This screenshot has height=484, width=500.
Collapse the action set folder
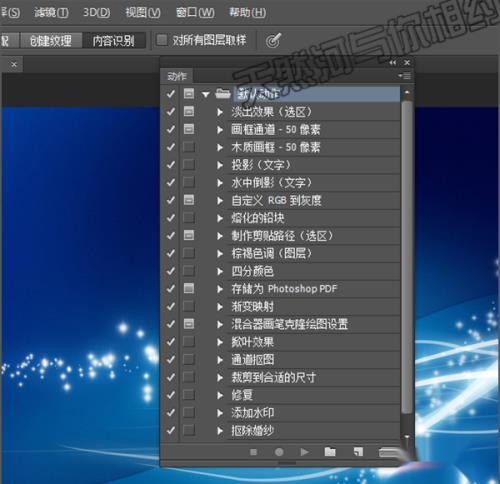coord(206,94)
